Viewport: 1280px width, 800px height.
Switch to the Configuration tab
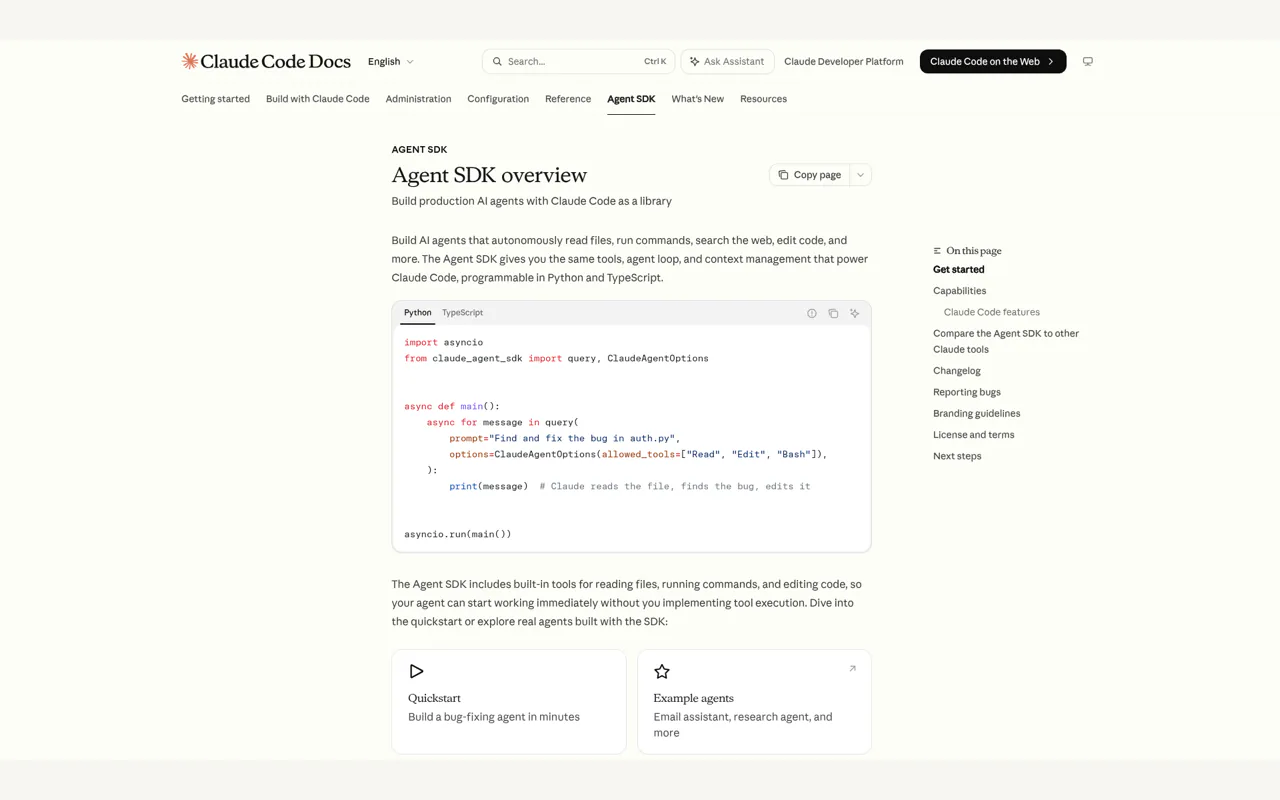(498, 99)
